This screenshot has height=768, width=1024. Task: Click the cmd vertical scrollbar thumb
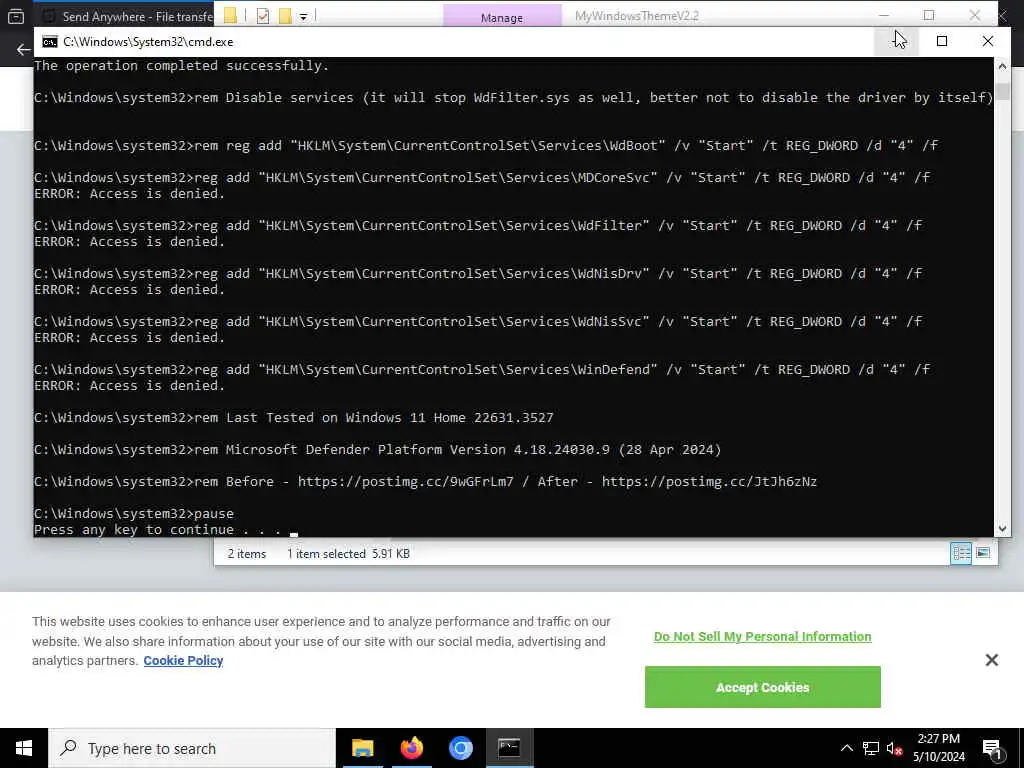pos(1002,89)
